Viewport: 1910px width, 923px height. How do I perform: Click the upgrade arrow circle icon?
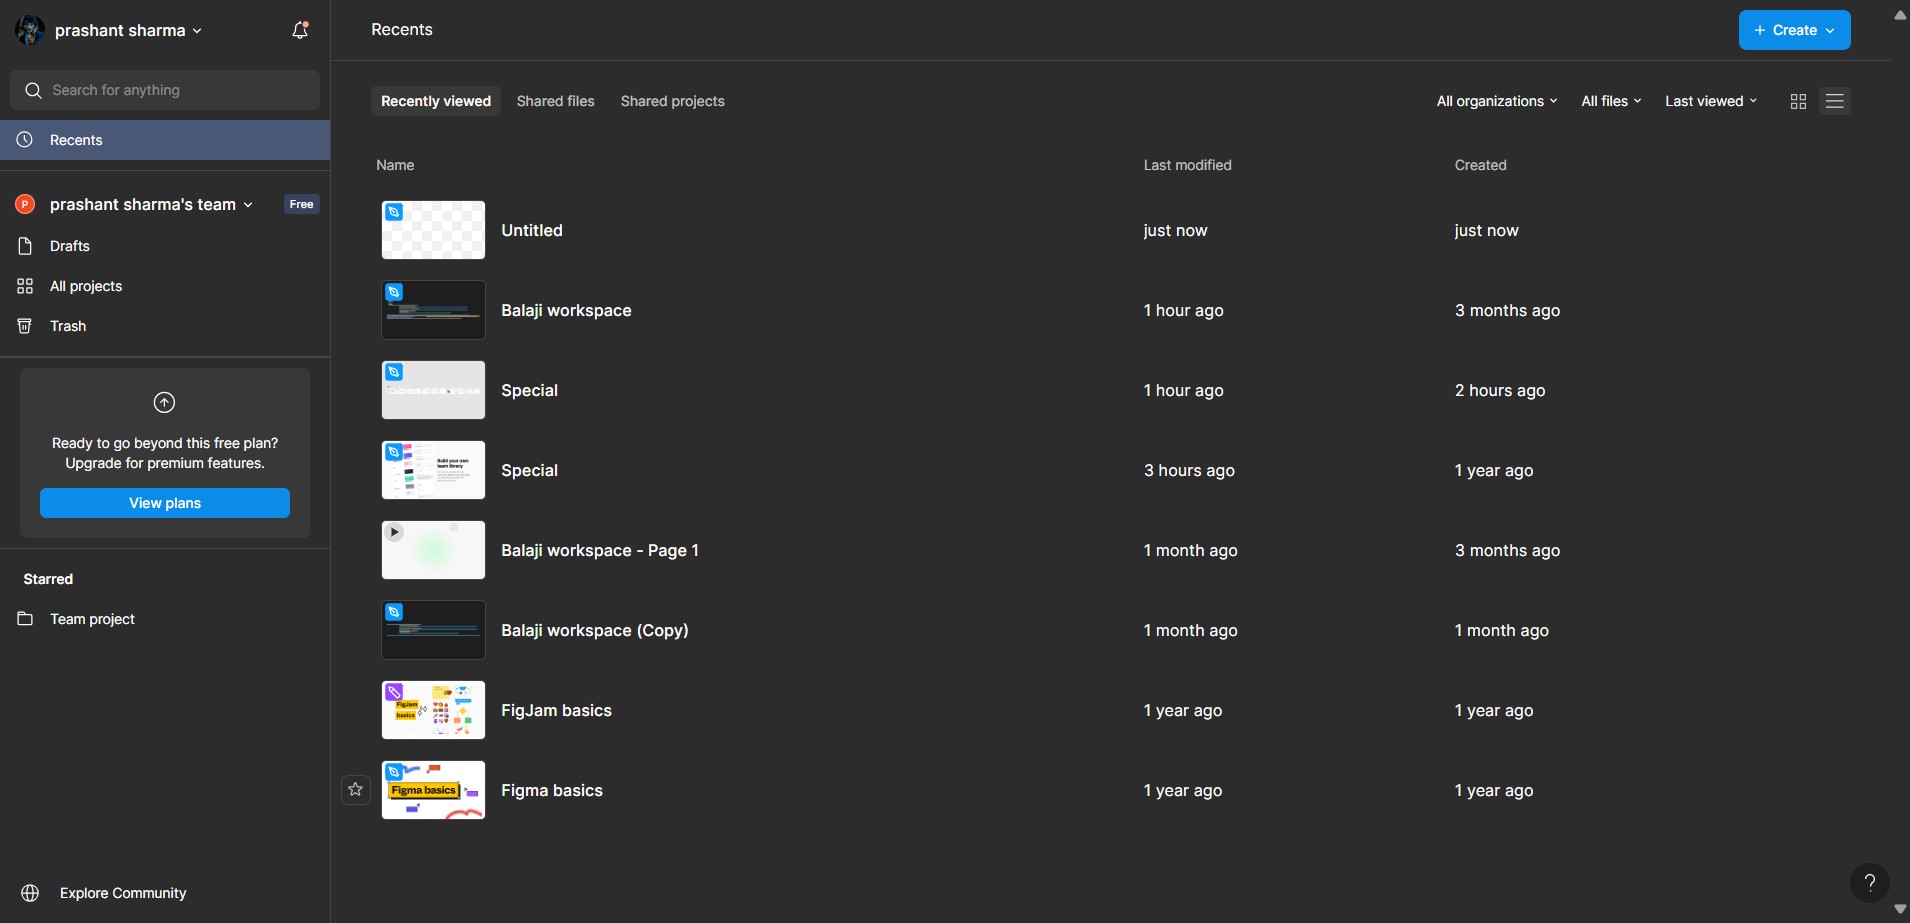[165, 402]
